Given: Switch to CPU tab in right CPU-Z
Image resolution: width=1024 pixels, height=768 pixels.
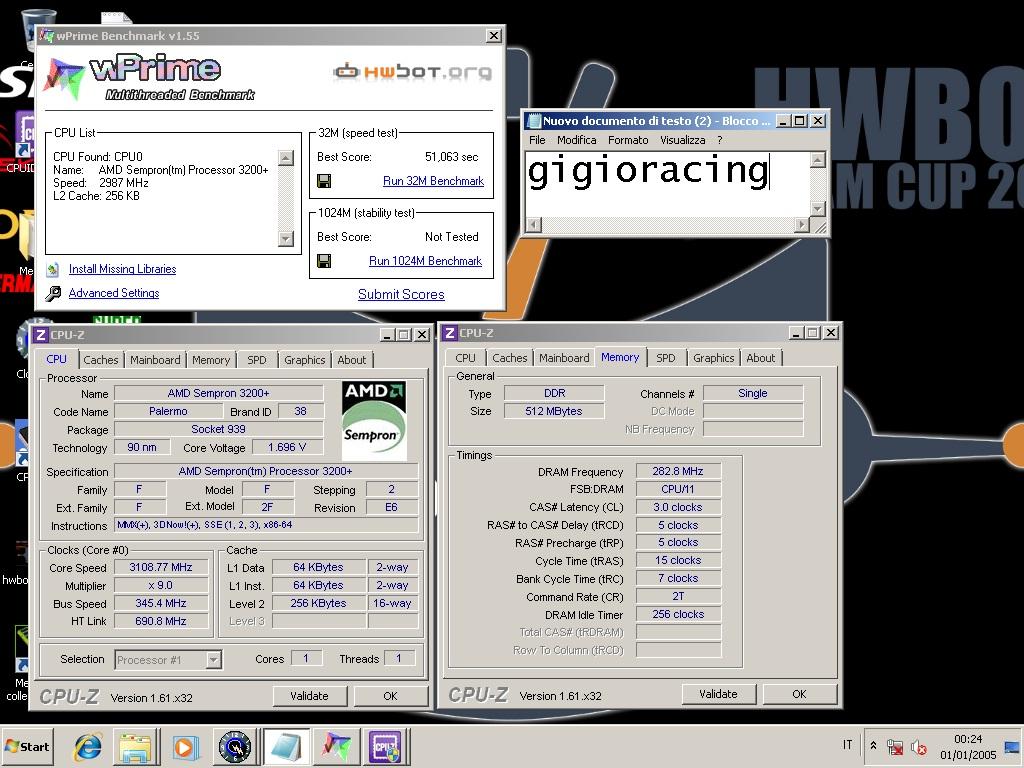Looking at the screenshot, I should 465,358.
